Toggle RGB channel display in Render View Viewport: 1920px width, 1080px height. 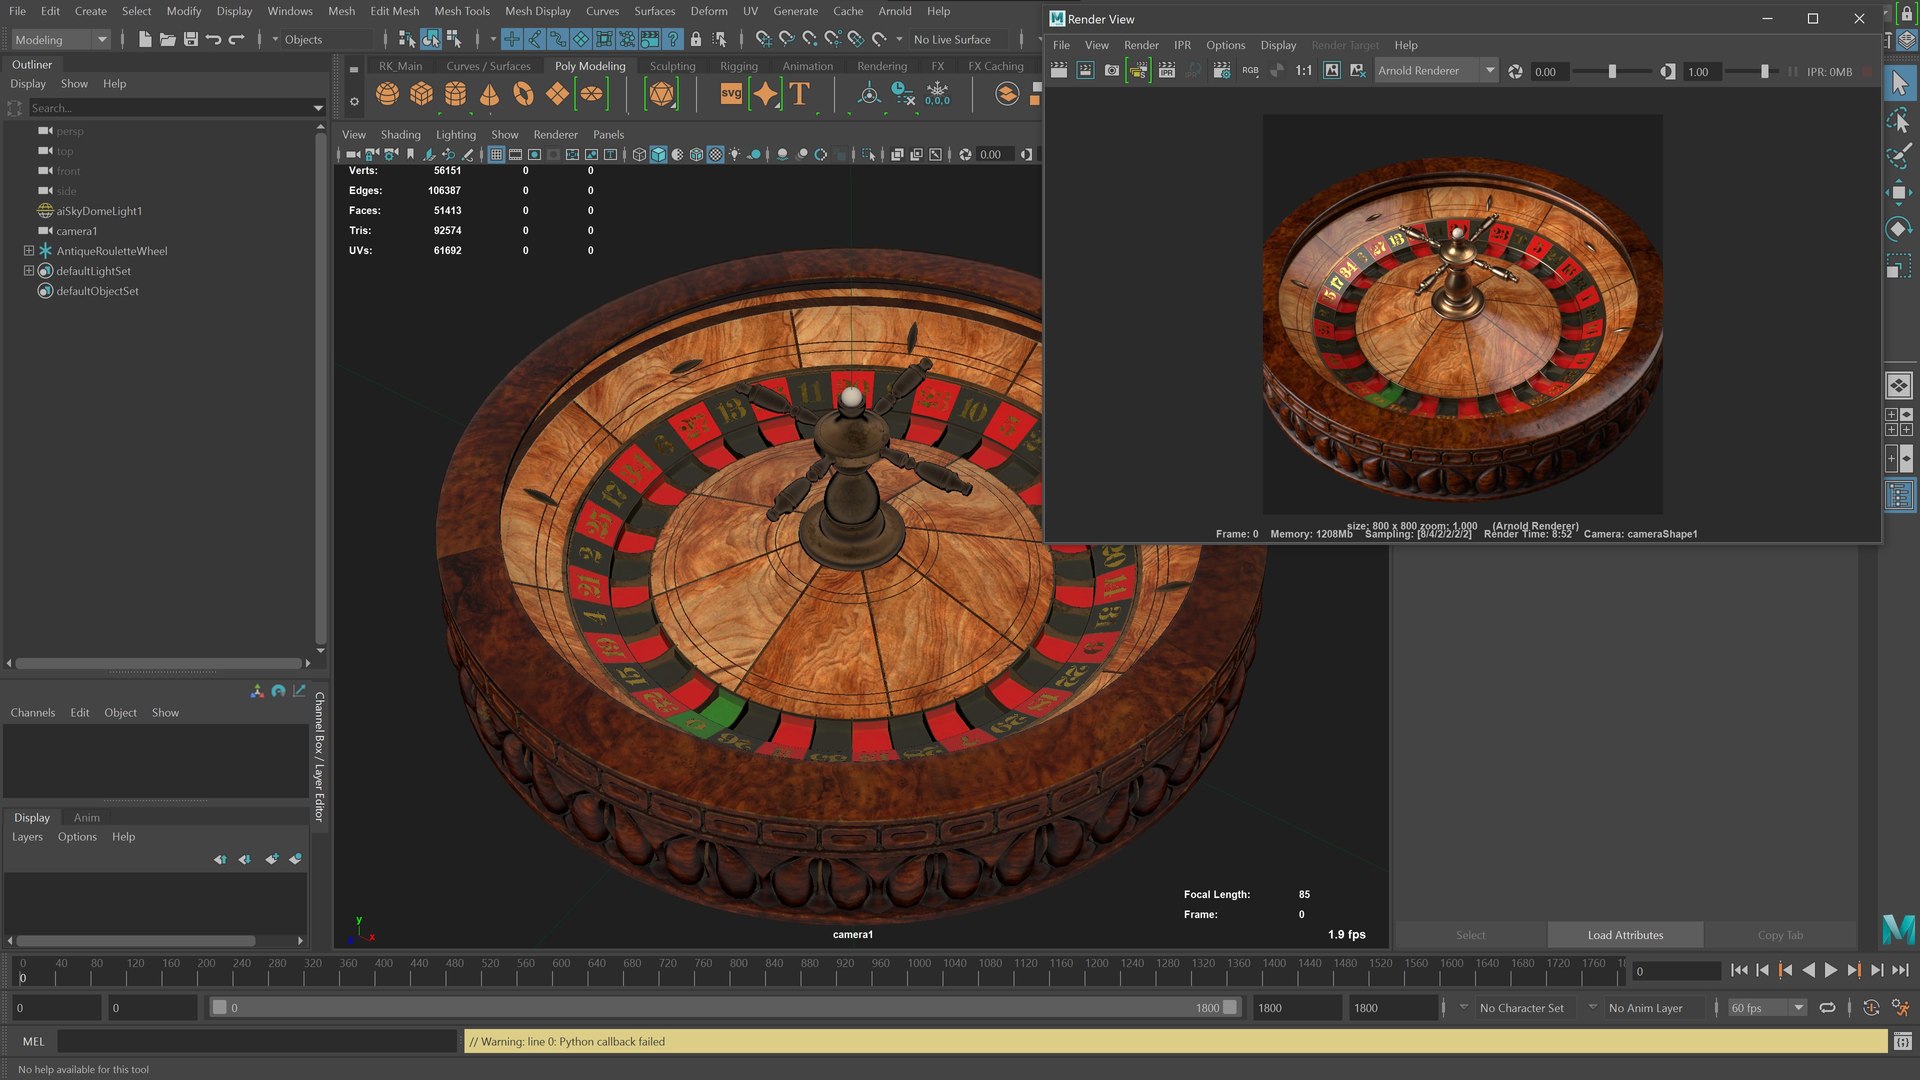click(1250, 71)
